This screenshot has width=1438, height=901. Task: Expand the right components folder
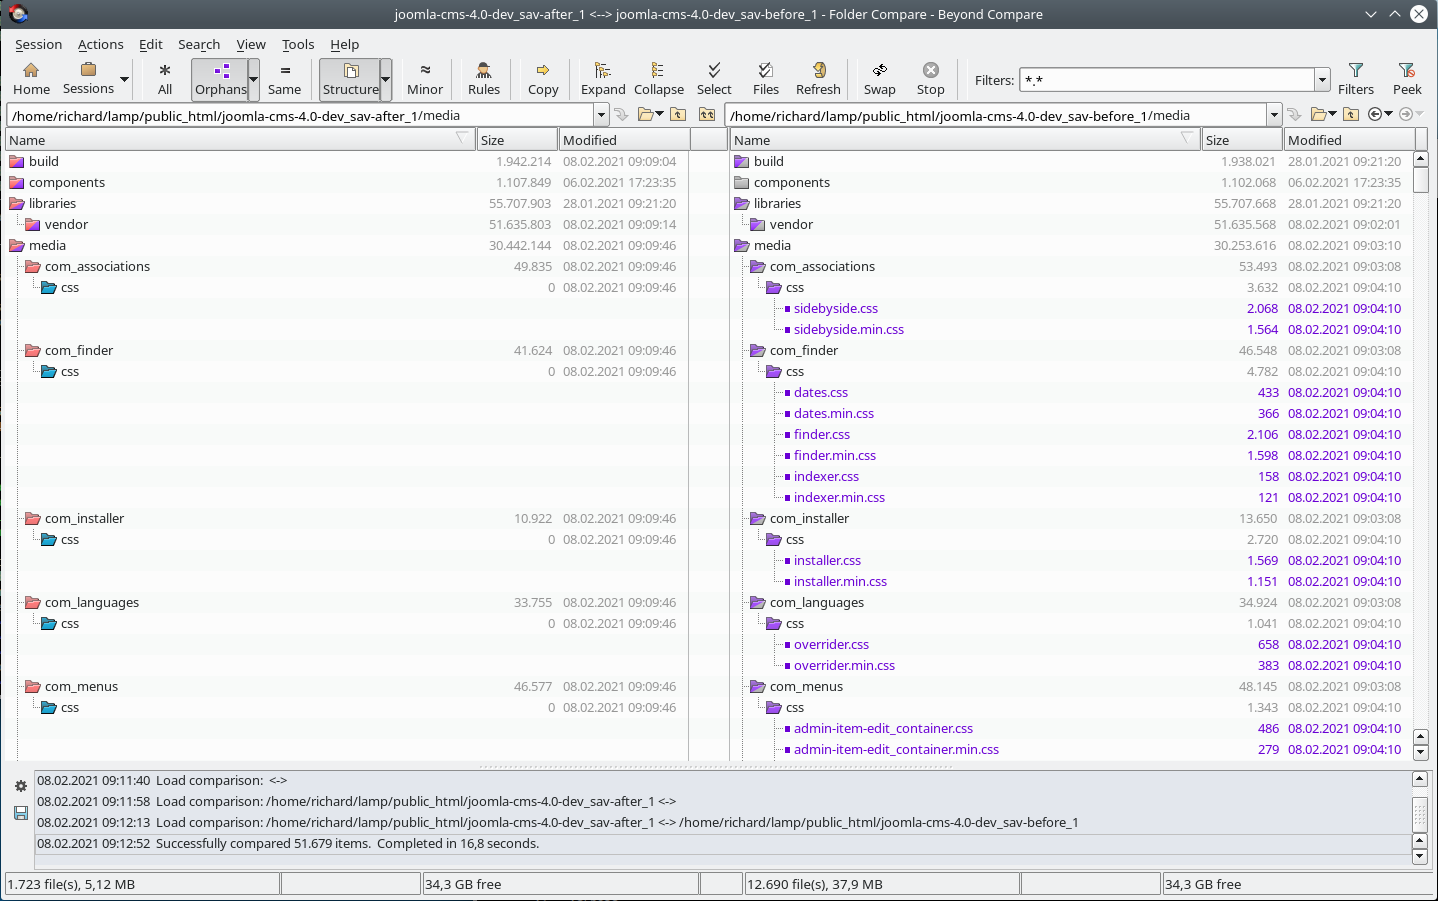click(741, 182)
